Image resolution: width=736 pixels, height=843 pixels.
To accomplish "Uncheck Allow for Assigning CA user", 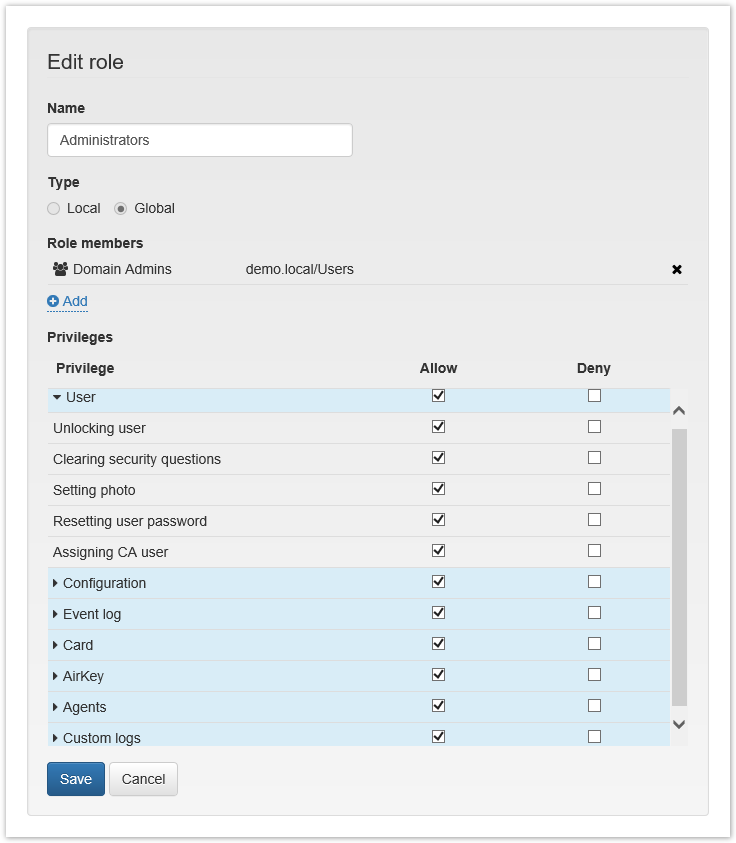I will (x=438, y=551).
